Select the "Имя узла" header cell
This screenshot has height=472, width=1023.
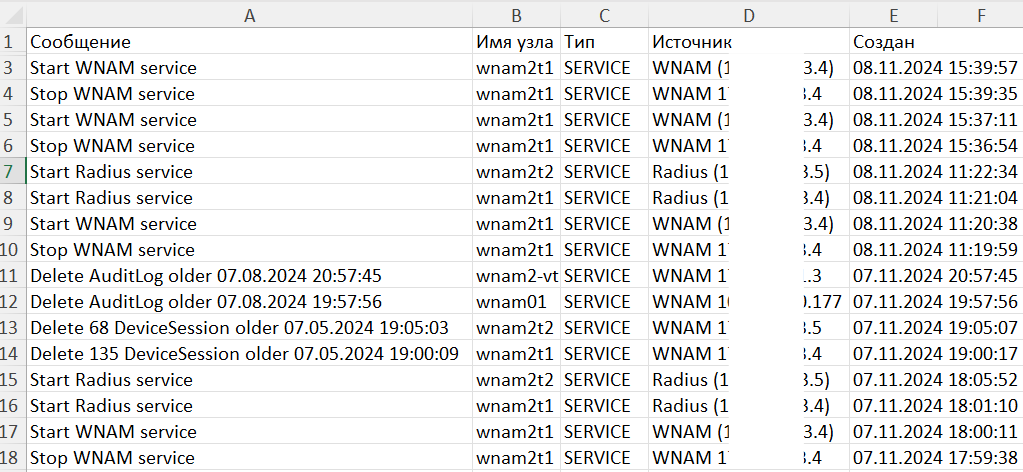pos(515,42)
